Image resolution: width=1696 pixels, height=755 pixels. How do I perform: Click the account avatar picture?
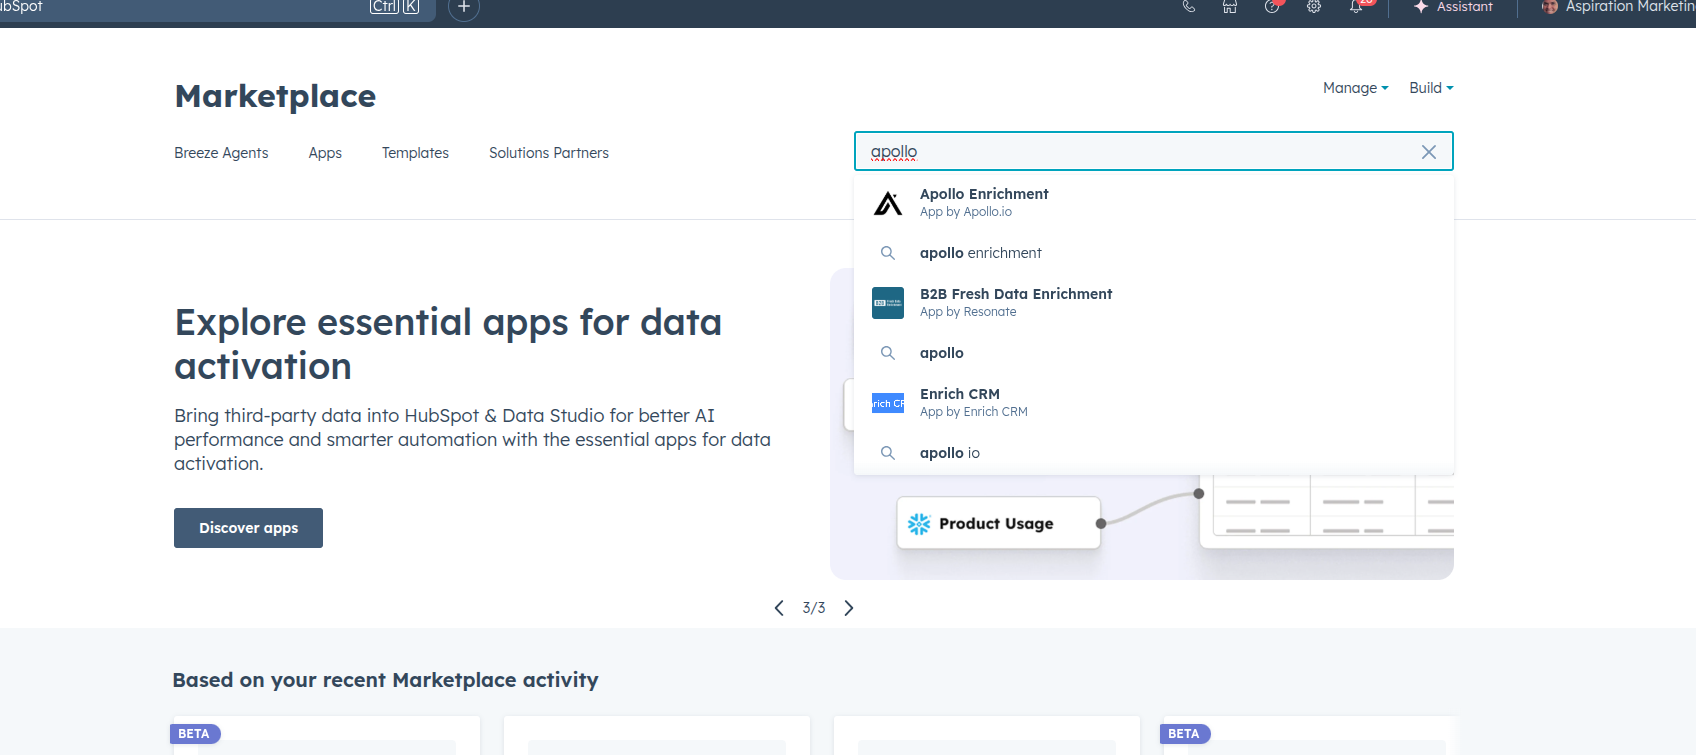pyautogui.click(x=1550, y=7)
